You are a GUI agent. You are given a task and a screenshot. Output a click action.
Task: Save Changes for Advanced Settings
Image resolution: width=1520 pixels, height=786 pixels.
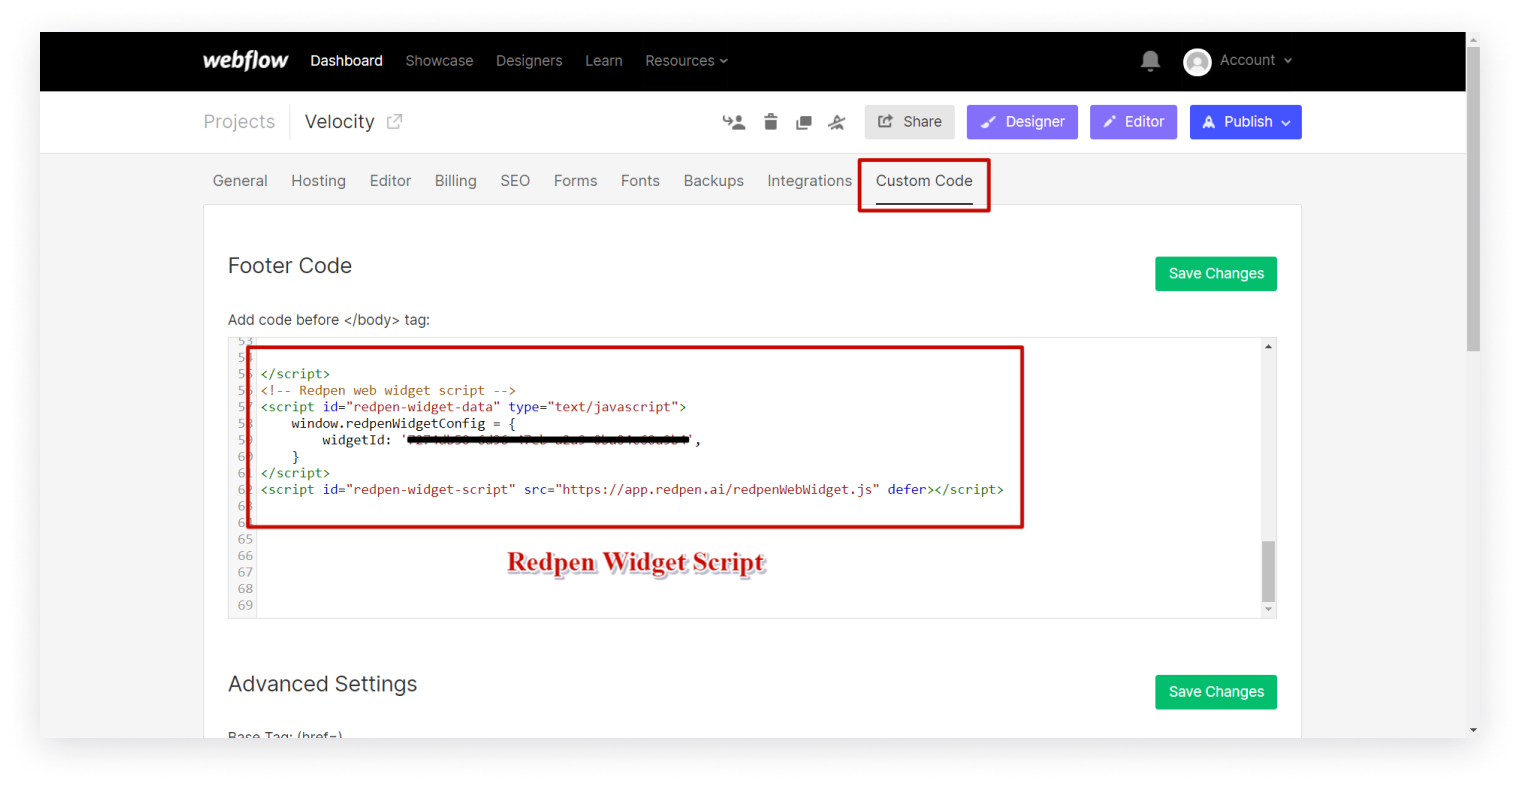tap(1216, 692)
